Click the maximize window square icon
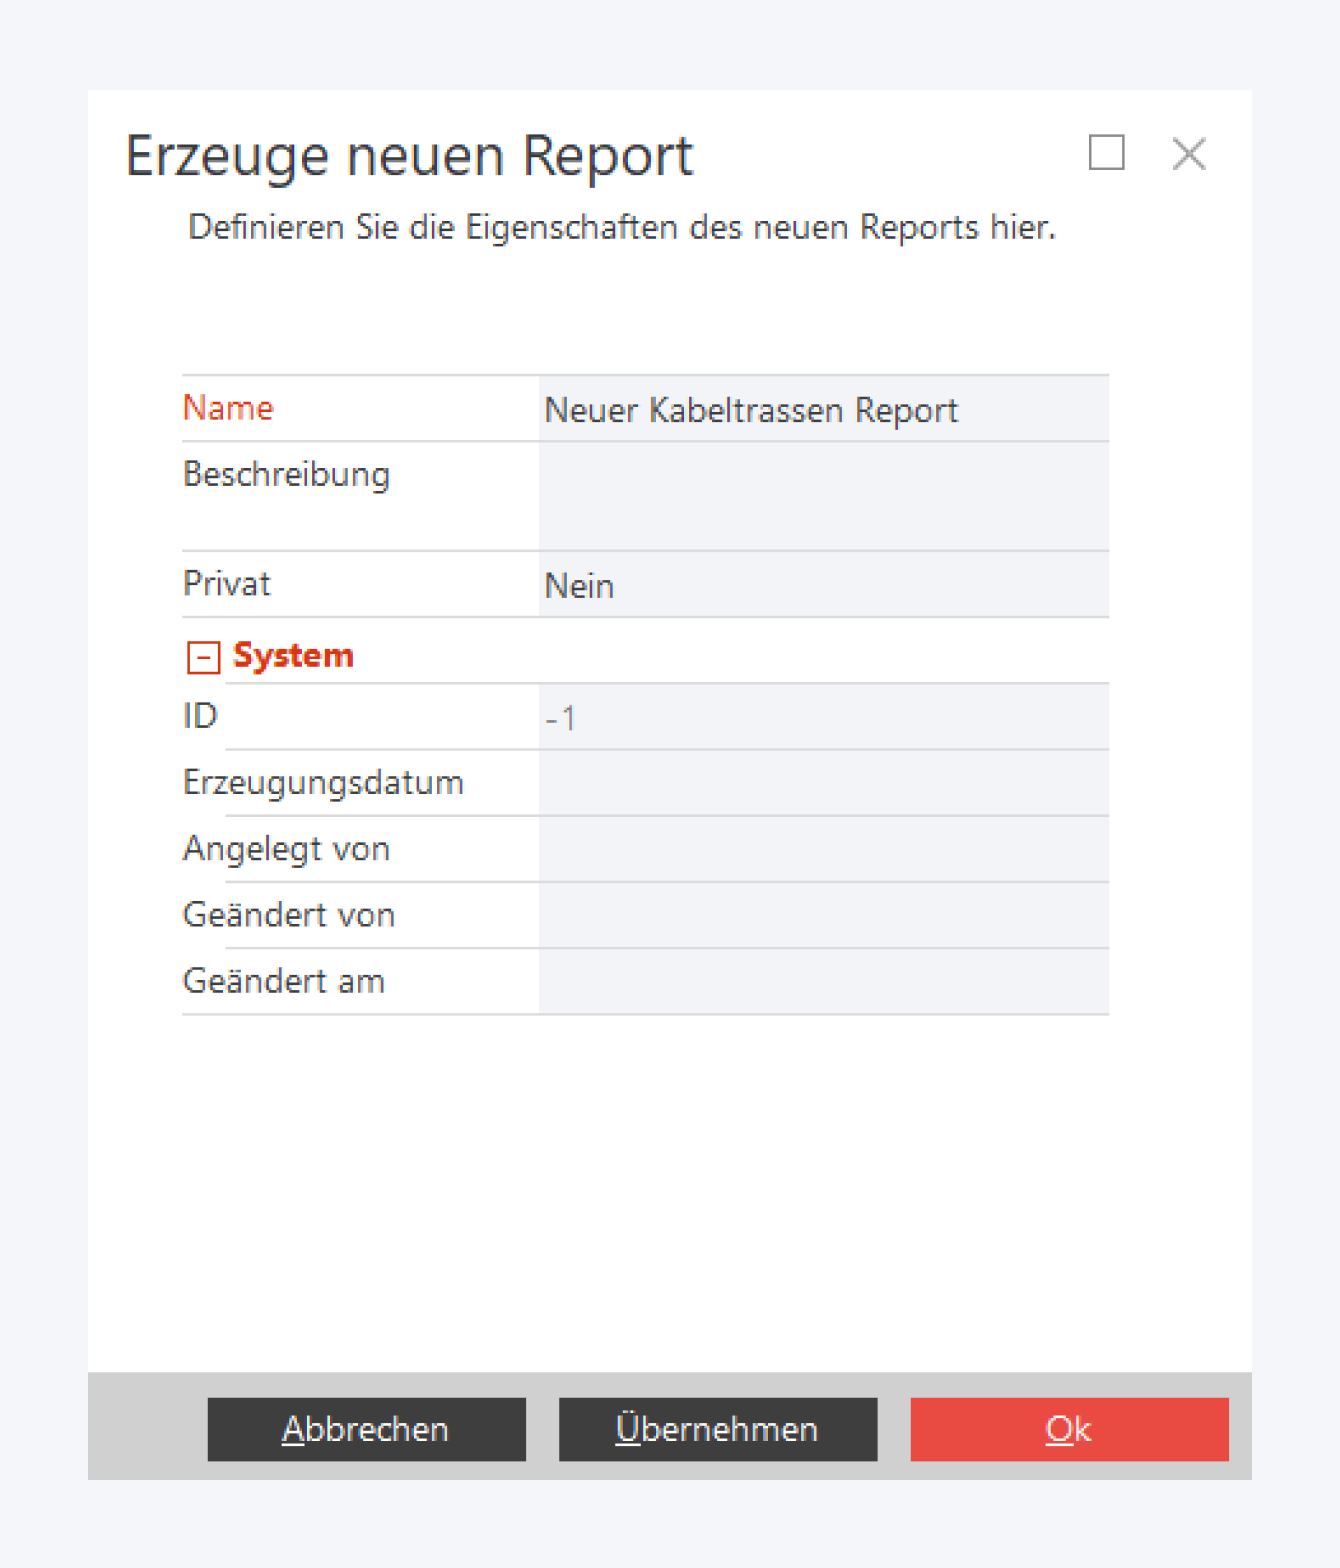This screenshot has height=1568, width=1340. coord(1106,153)
